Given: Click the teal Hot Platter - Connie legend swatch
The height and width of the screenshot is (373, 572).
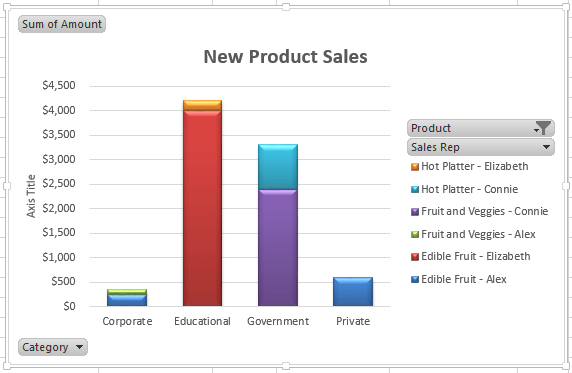Looking at the screenshot, I should [x=415, y=189].
